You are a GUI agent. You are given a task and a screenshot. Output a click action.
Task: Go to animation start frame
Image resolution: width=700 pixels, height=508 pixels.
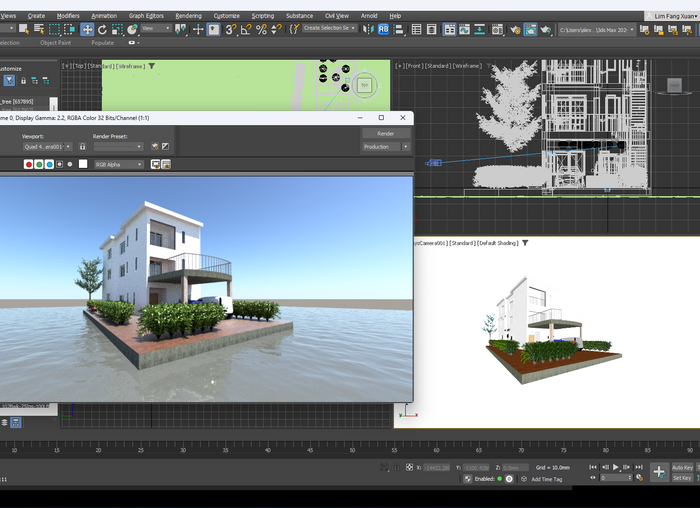point(592,467)
